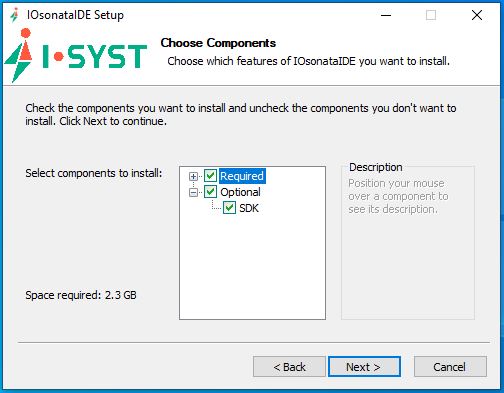
Task: Select the Required tree item label
Action: point(242,176)
